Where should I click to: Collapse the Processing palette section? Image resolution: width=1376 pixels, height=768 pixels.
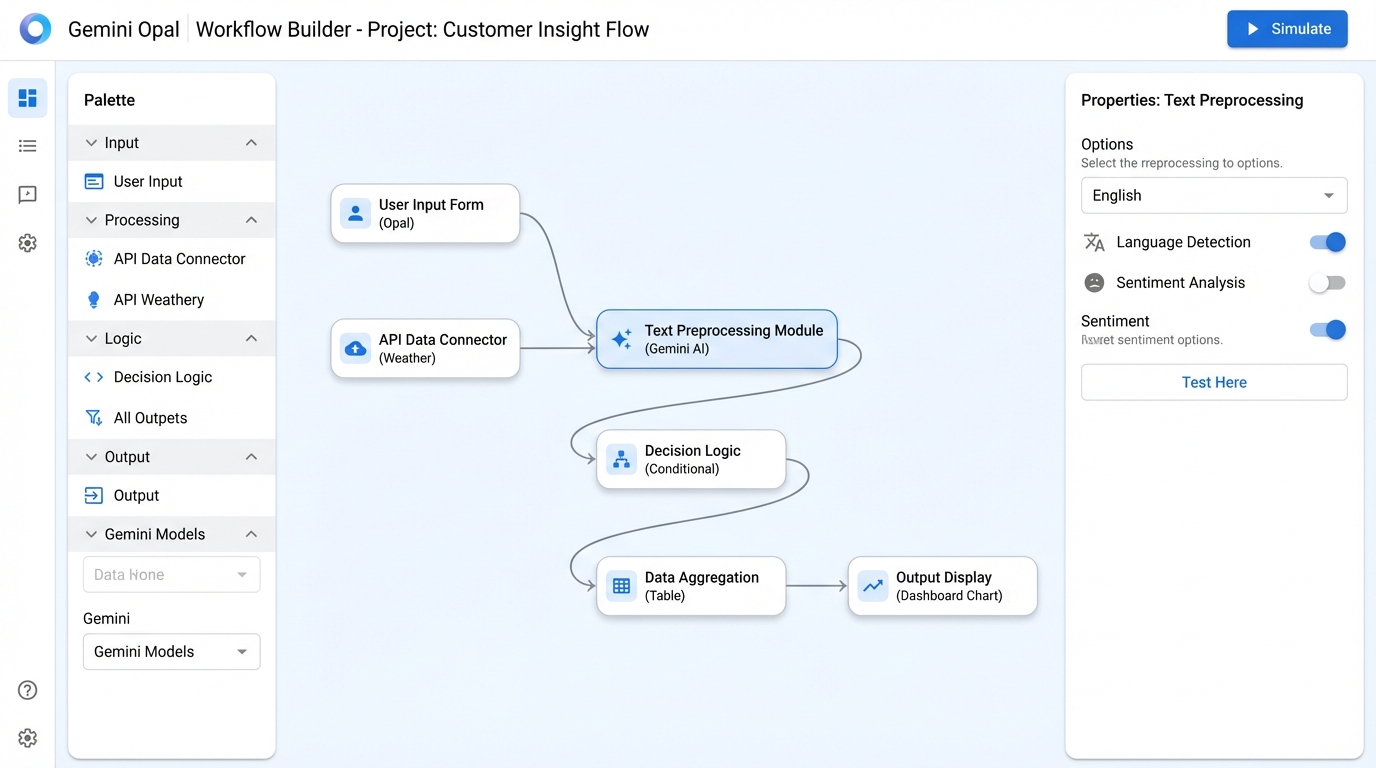pos(251,220)
